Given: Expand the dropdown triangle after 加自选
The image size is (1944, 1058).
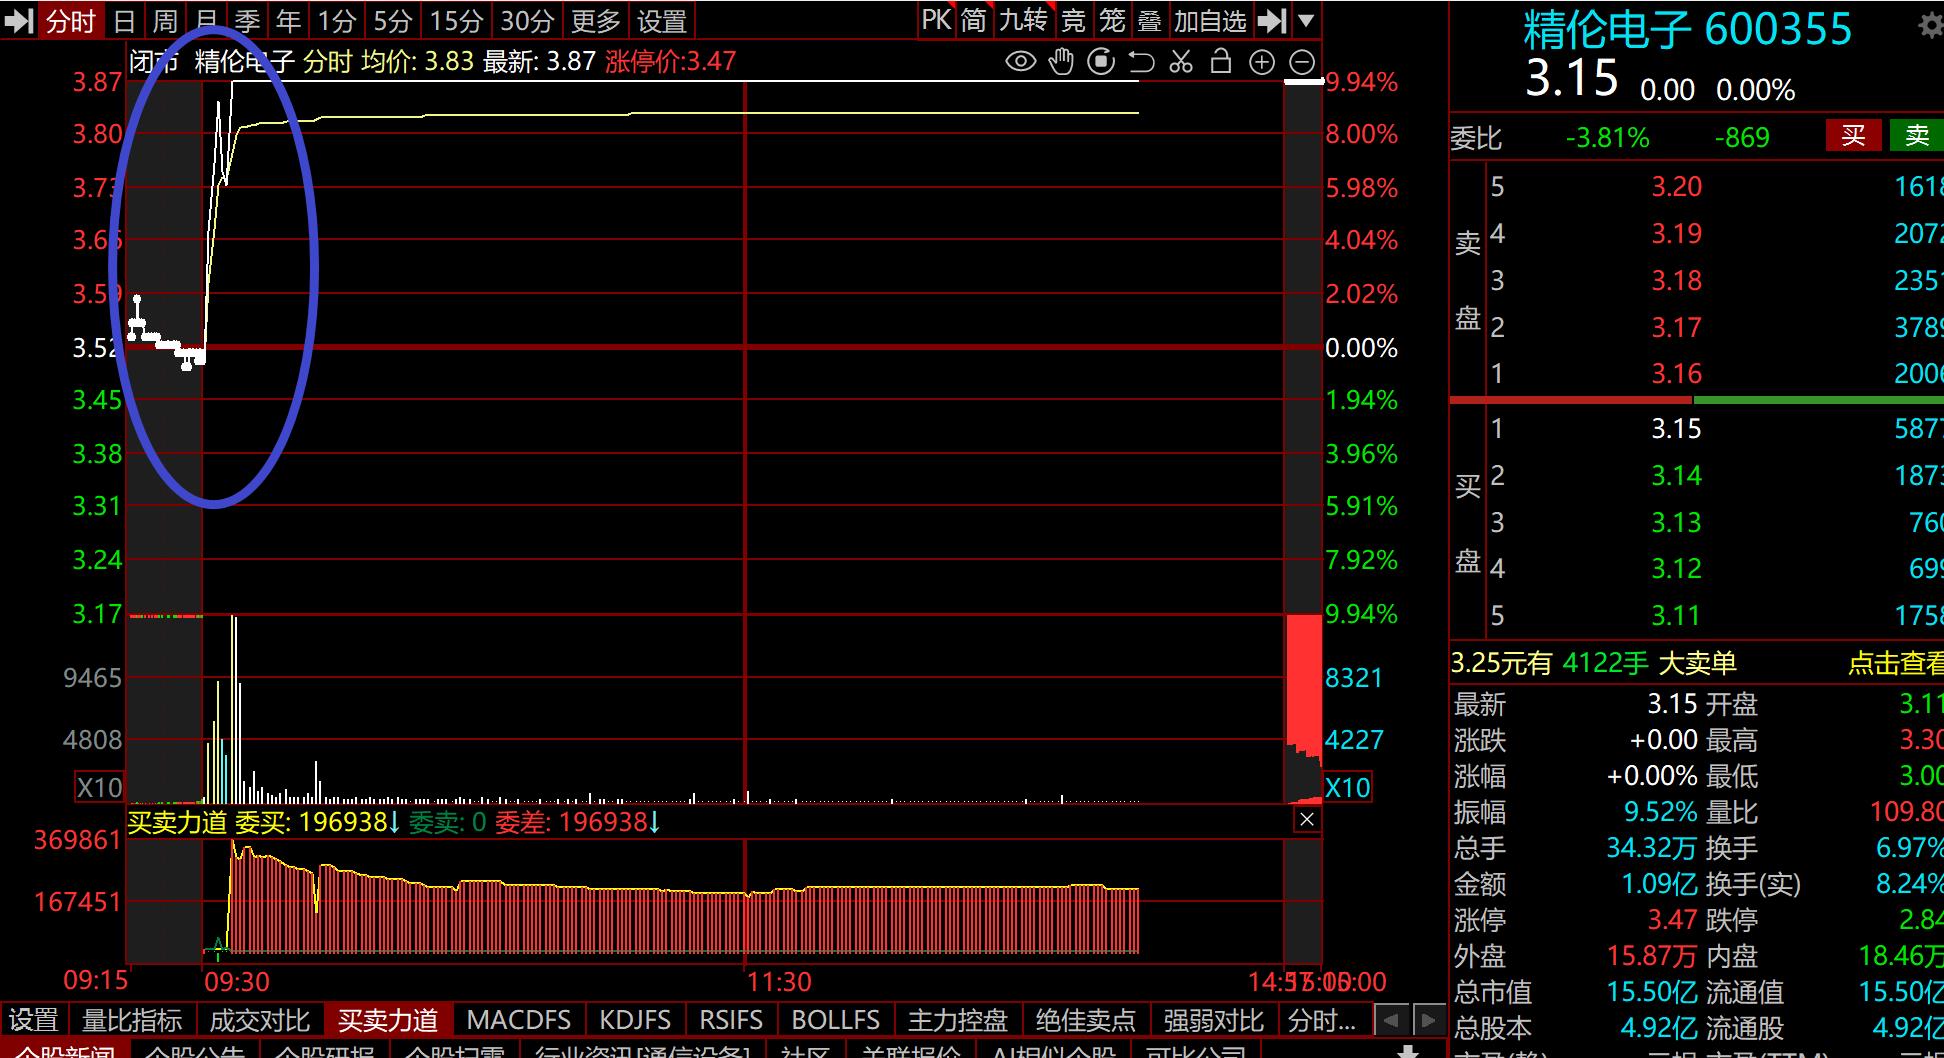Looking at the screenshot, I should coord(1306,20).
